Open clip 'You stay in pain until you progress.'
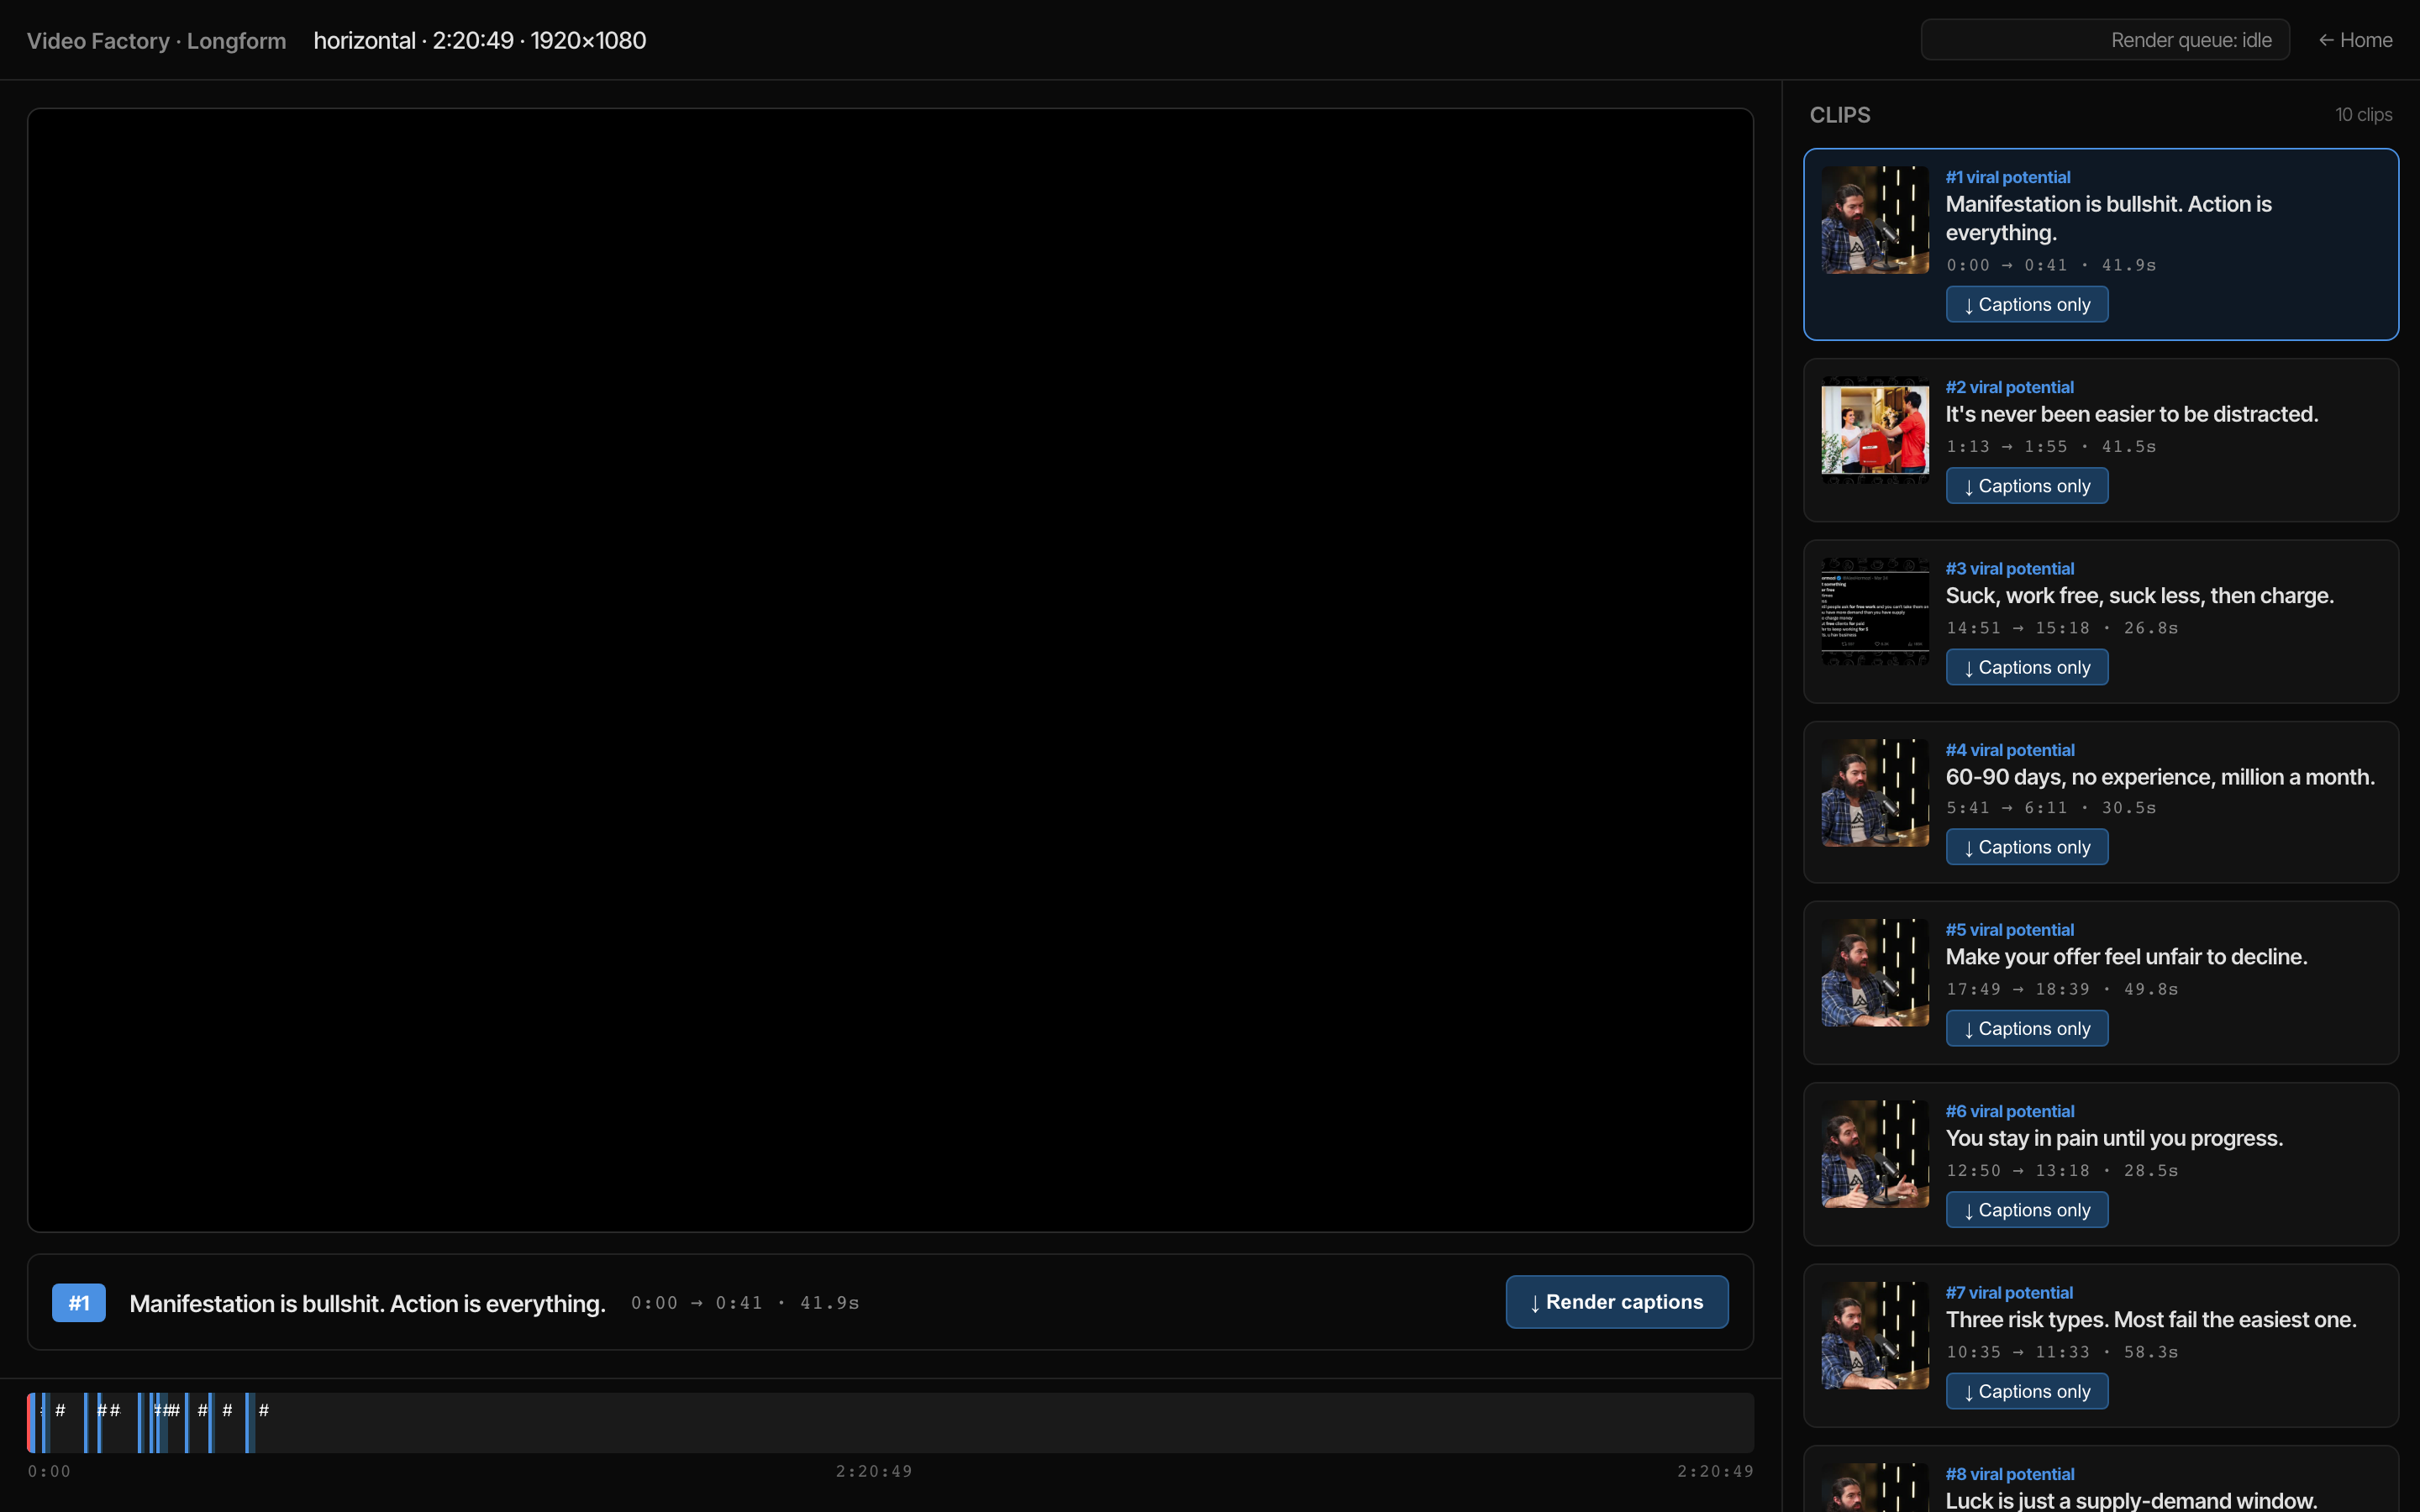The image size is (2420, 1512). (2114, 1138)
